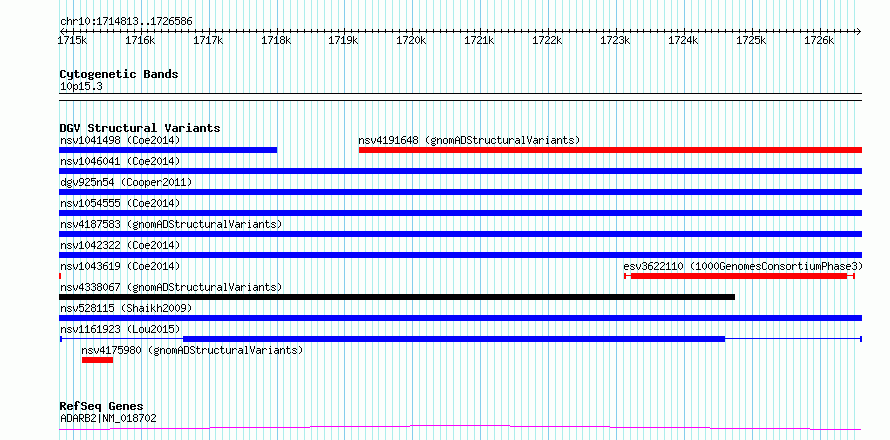
Task: Click the 1718k ruler tick label
Action: pyautogui.click(x=276, y=41)
